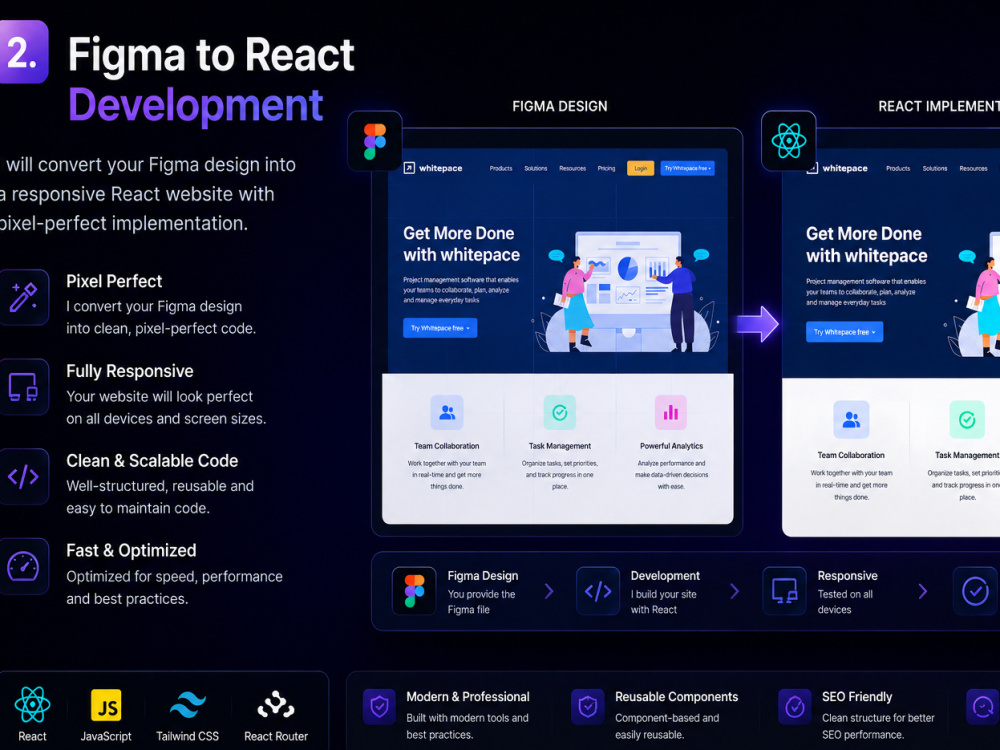Click the SEO Friendly heading

click(857, 697)
